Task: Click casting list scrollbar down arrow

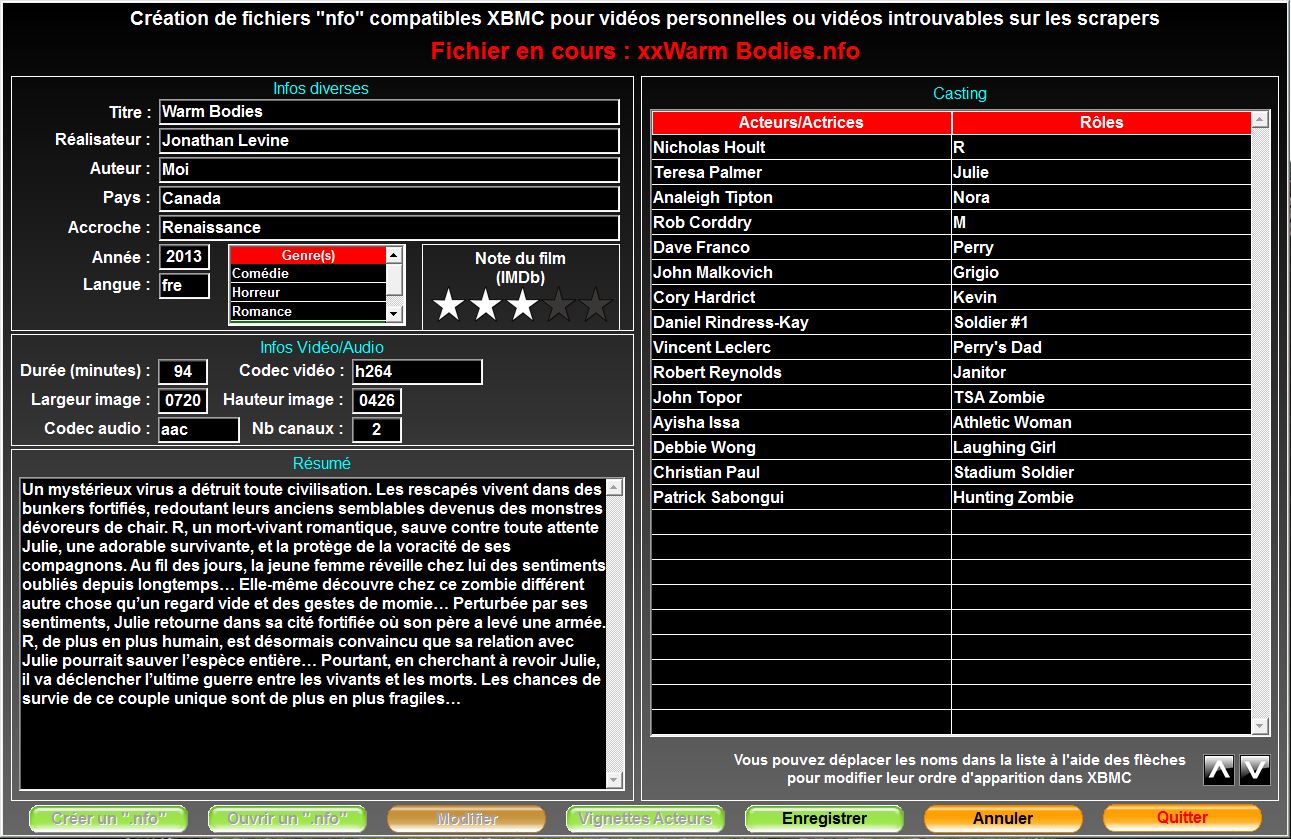Action: pos(1260,726)
